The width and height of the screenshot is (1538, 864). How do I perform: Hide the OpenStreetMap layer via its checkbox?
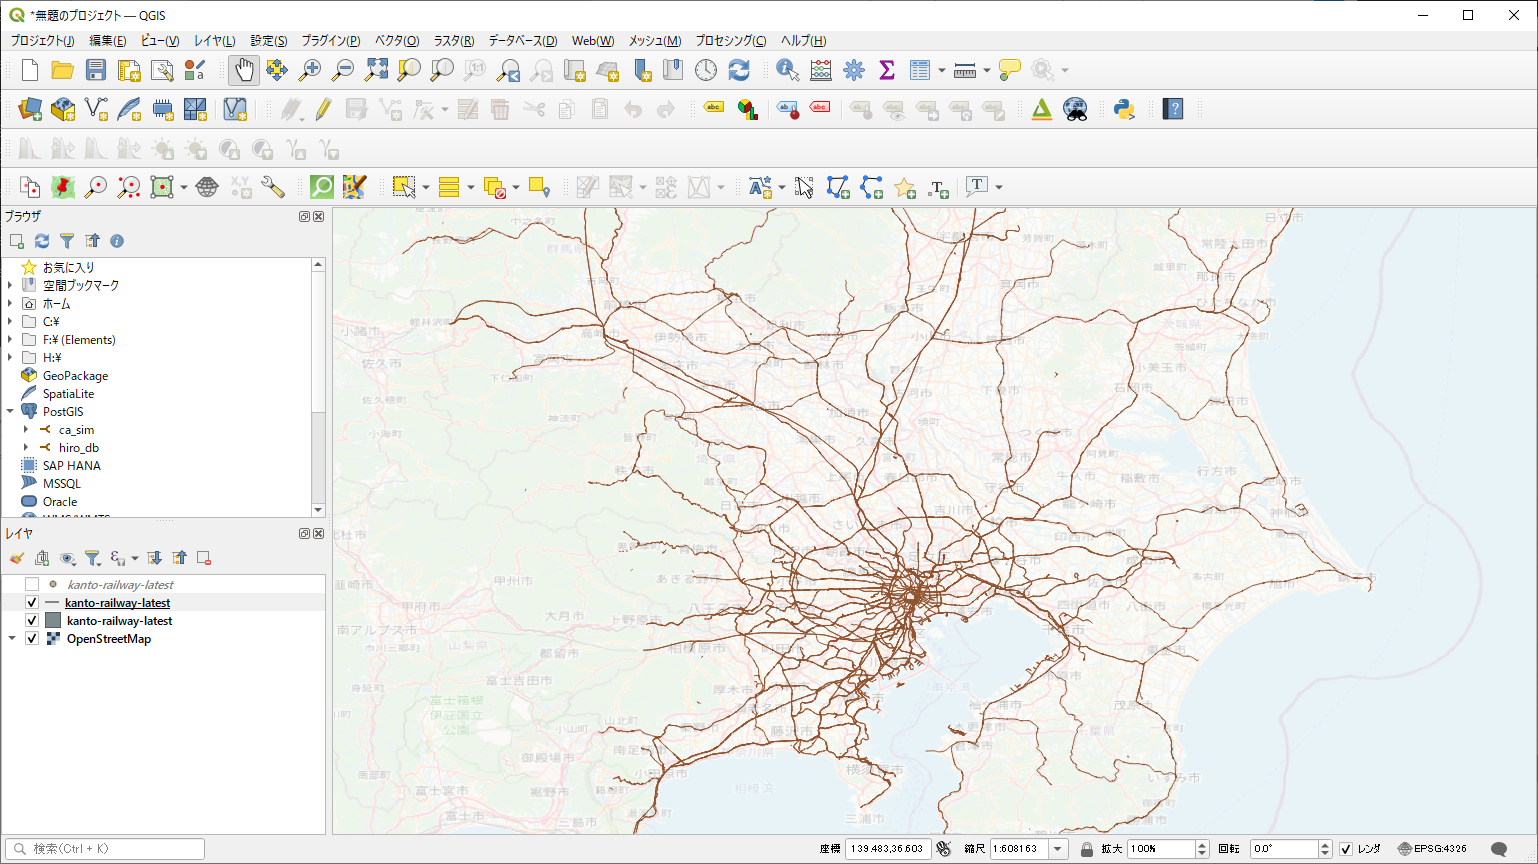[32, 639]
